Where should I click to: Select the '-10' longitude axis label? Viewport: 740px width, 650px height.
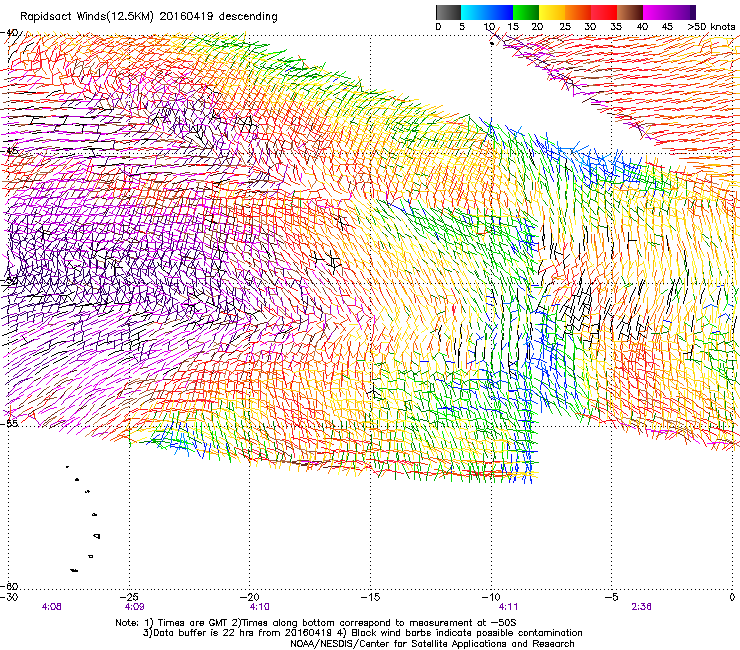point(491,597)
